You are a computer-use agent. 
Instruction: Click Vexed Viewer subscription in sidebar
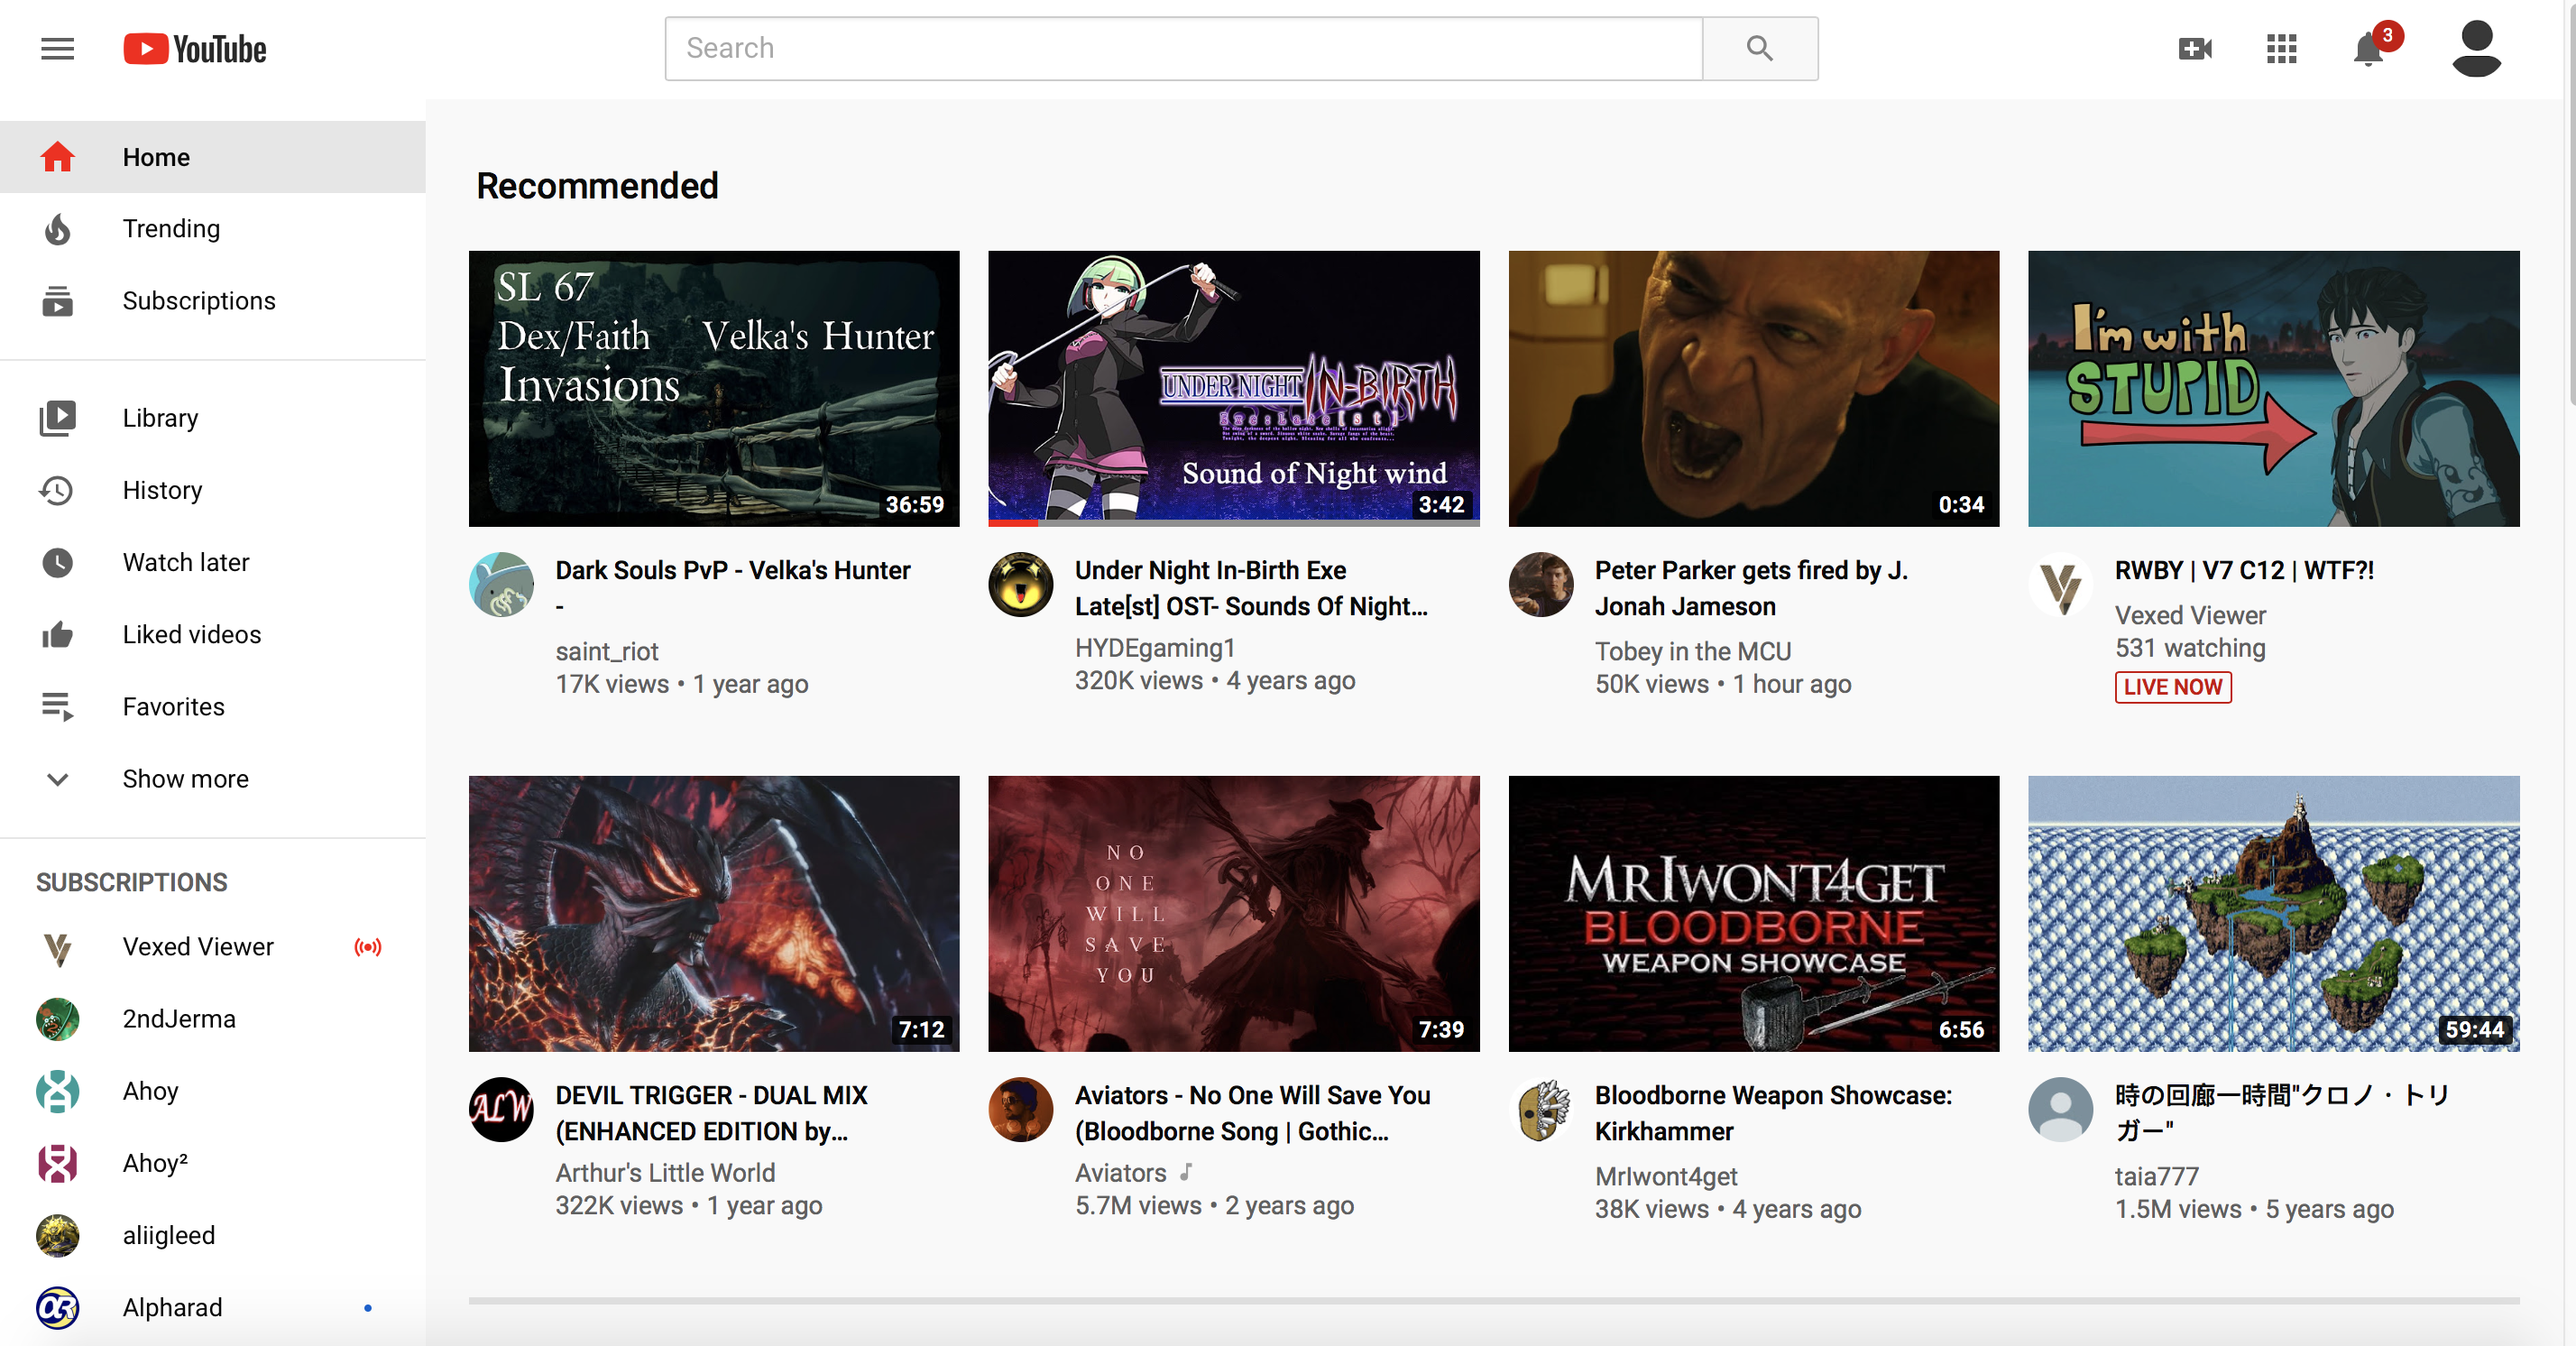pos(212,947)
